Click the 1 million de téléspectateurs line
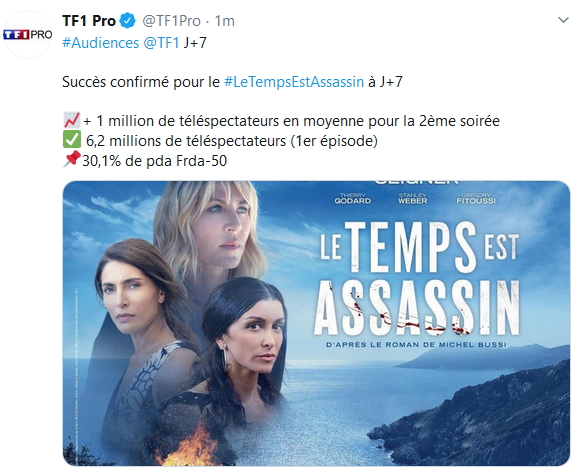Screen dimensions: 584x476 [x=292, y=121]
